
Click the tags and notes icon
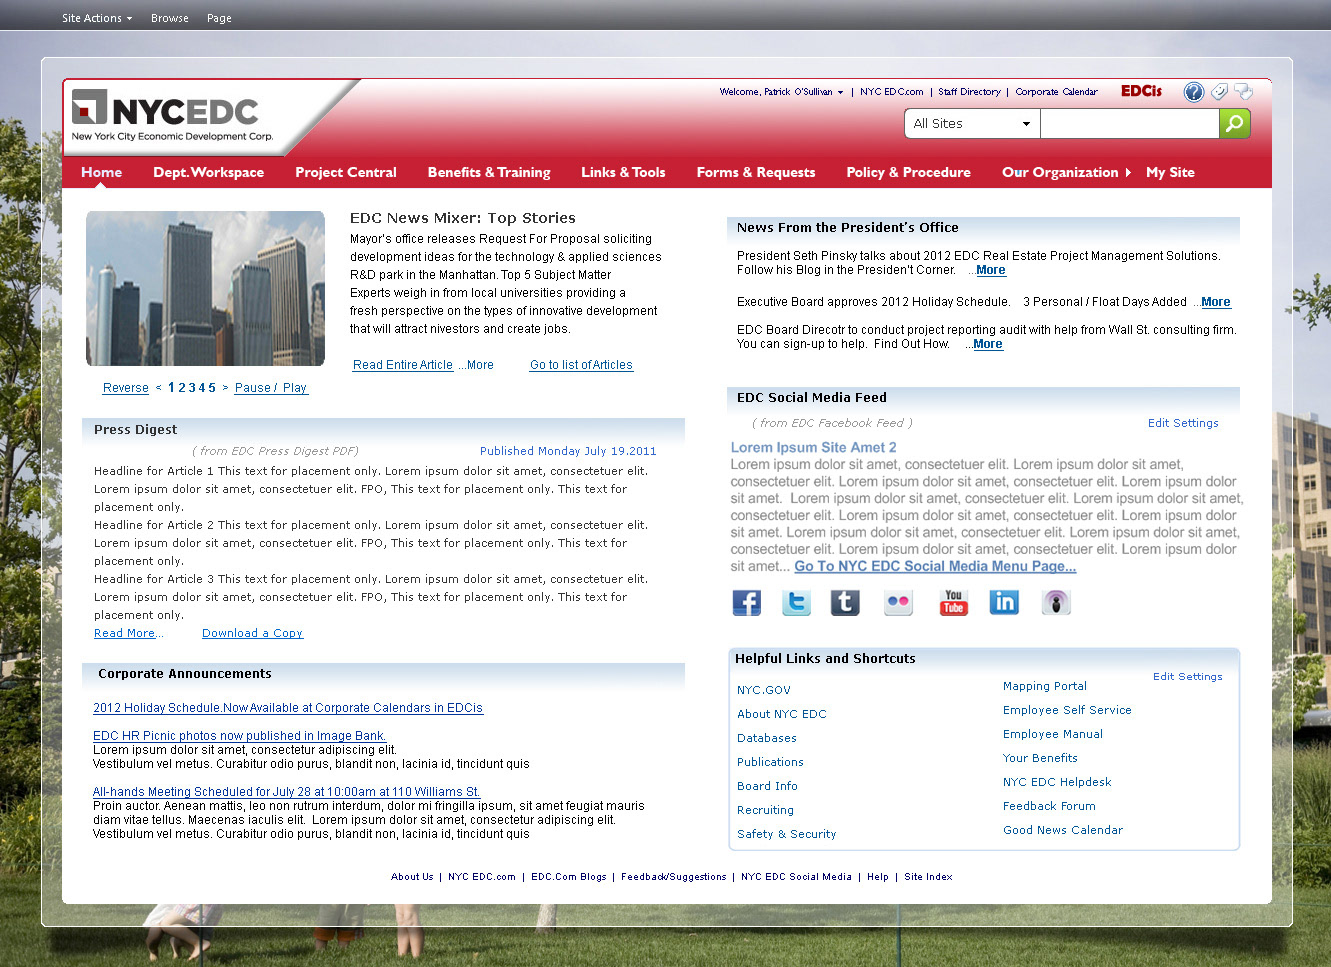(x=1219, y=92)
